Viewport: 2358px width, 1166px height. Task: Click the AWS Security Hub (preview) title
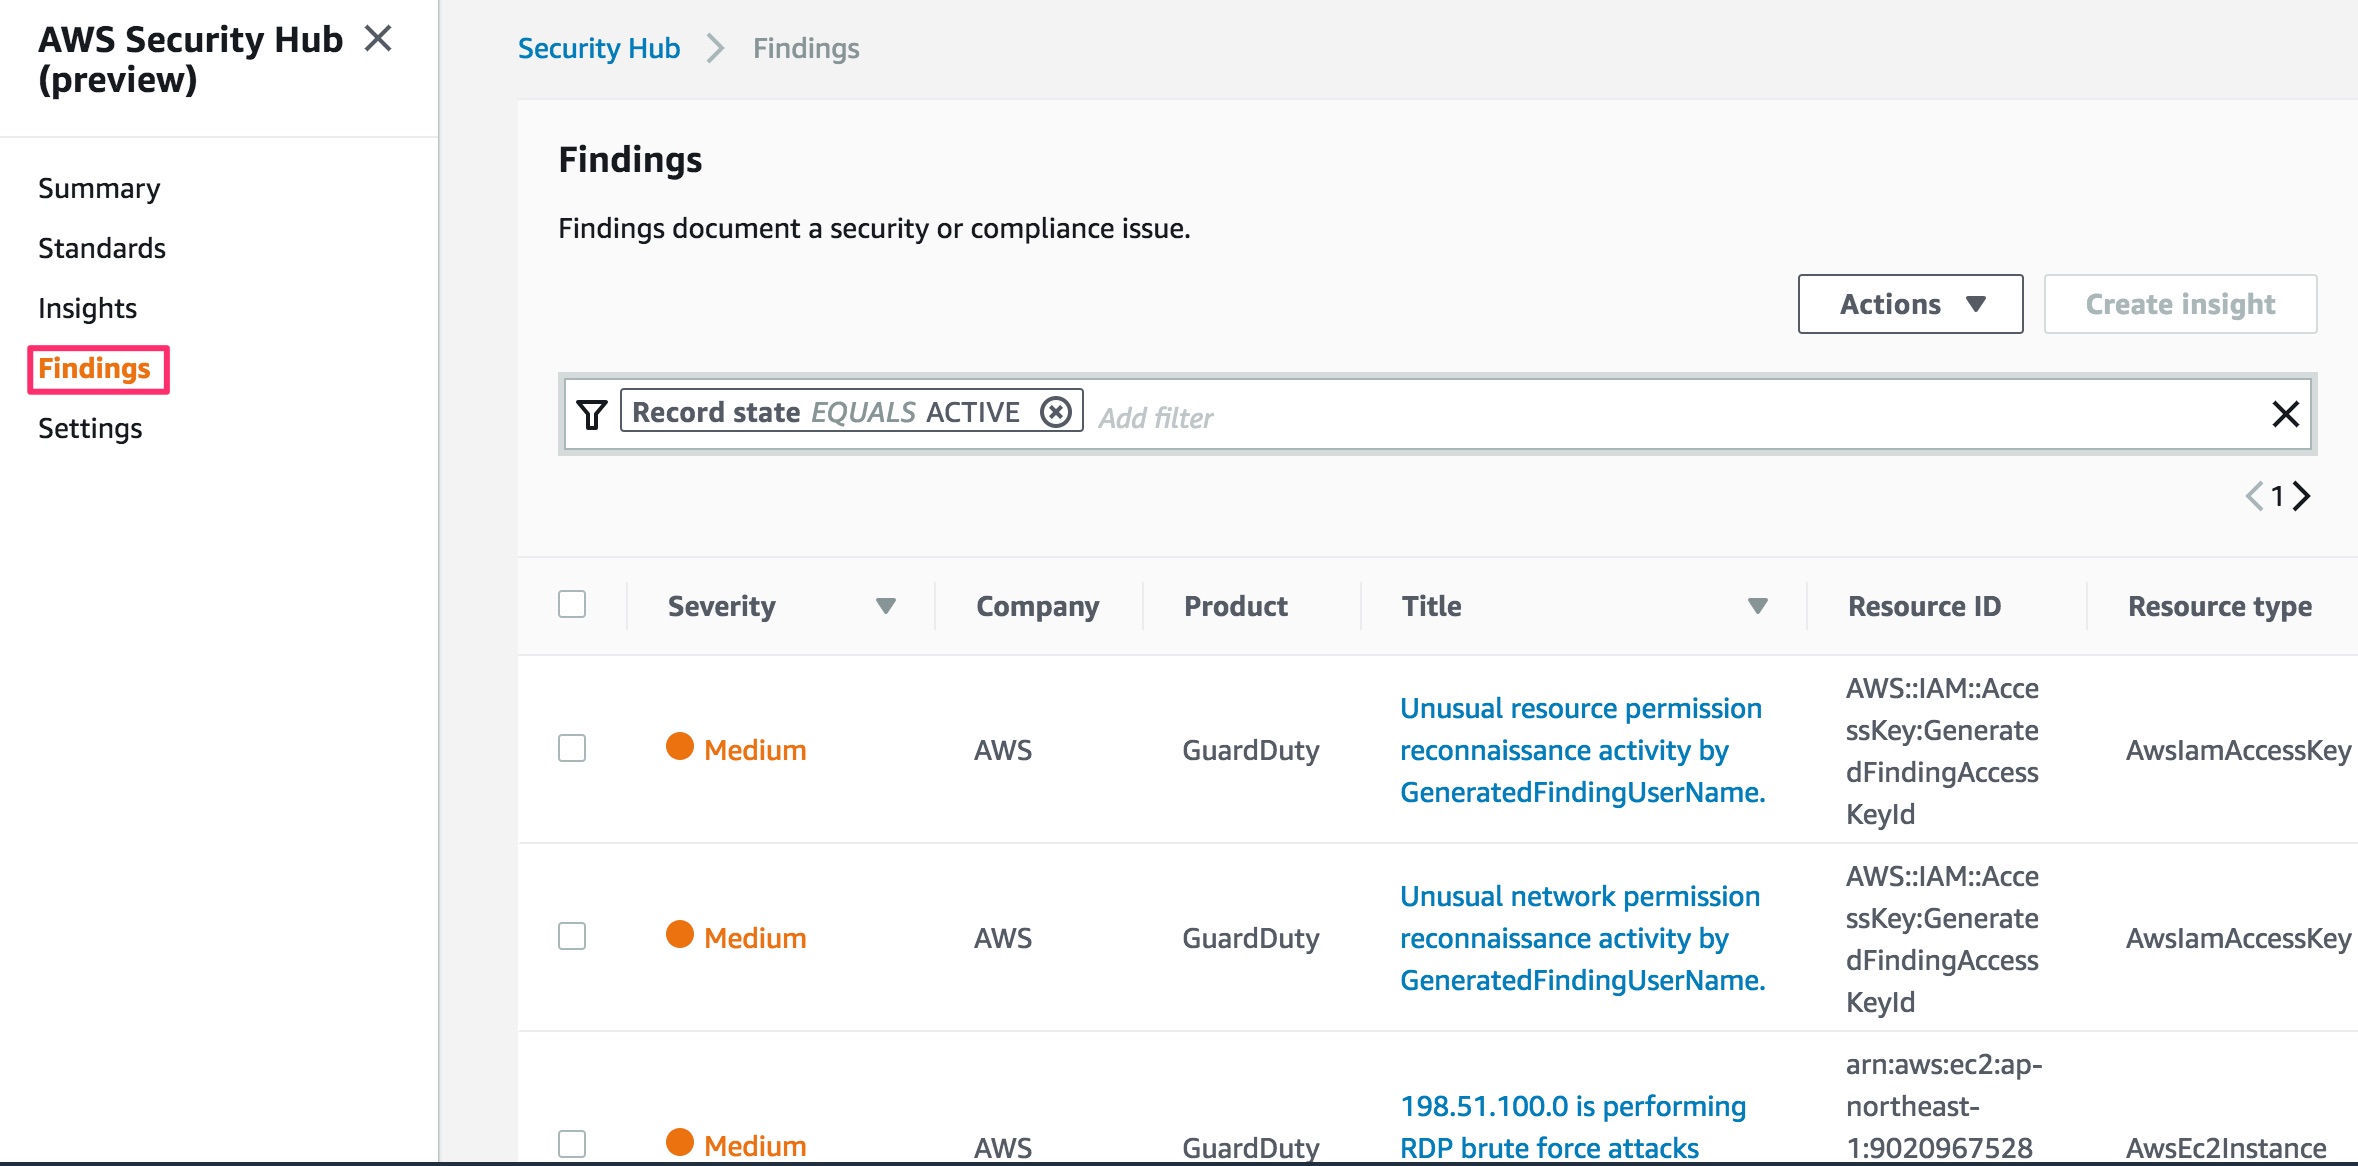pyautogui.click(x=190, y=59)
